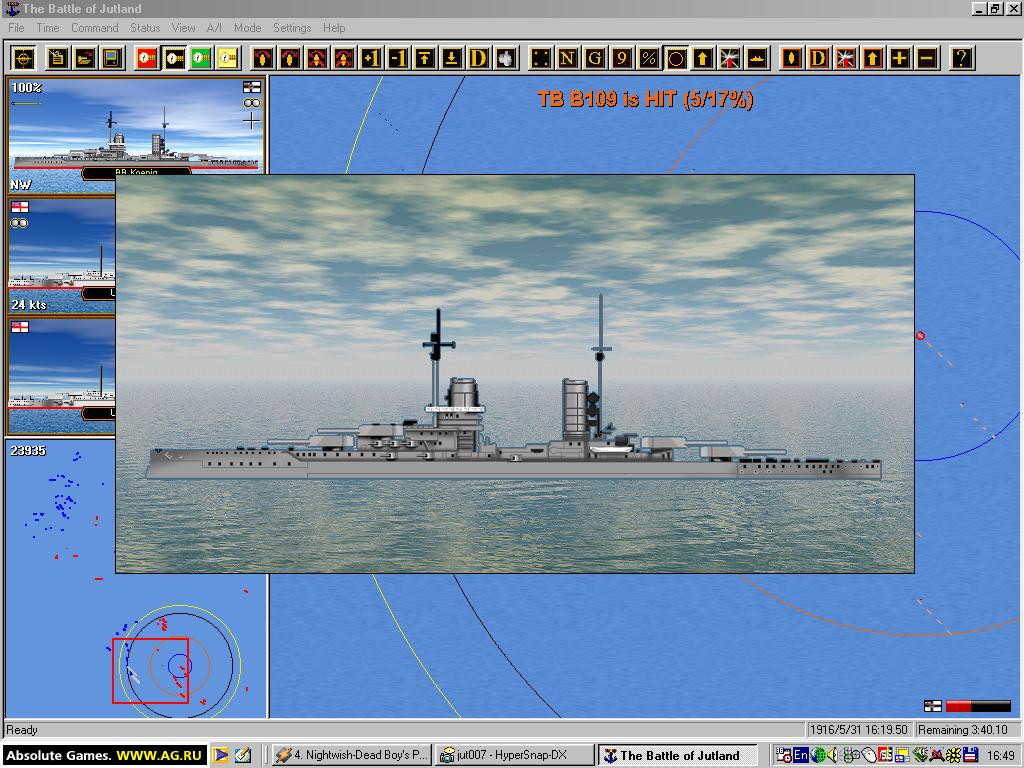Switch to jut007 - HyperSnap-DX taskbar button

[x=515, y=755]
